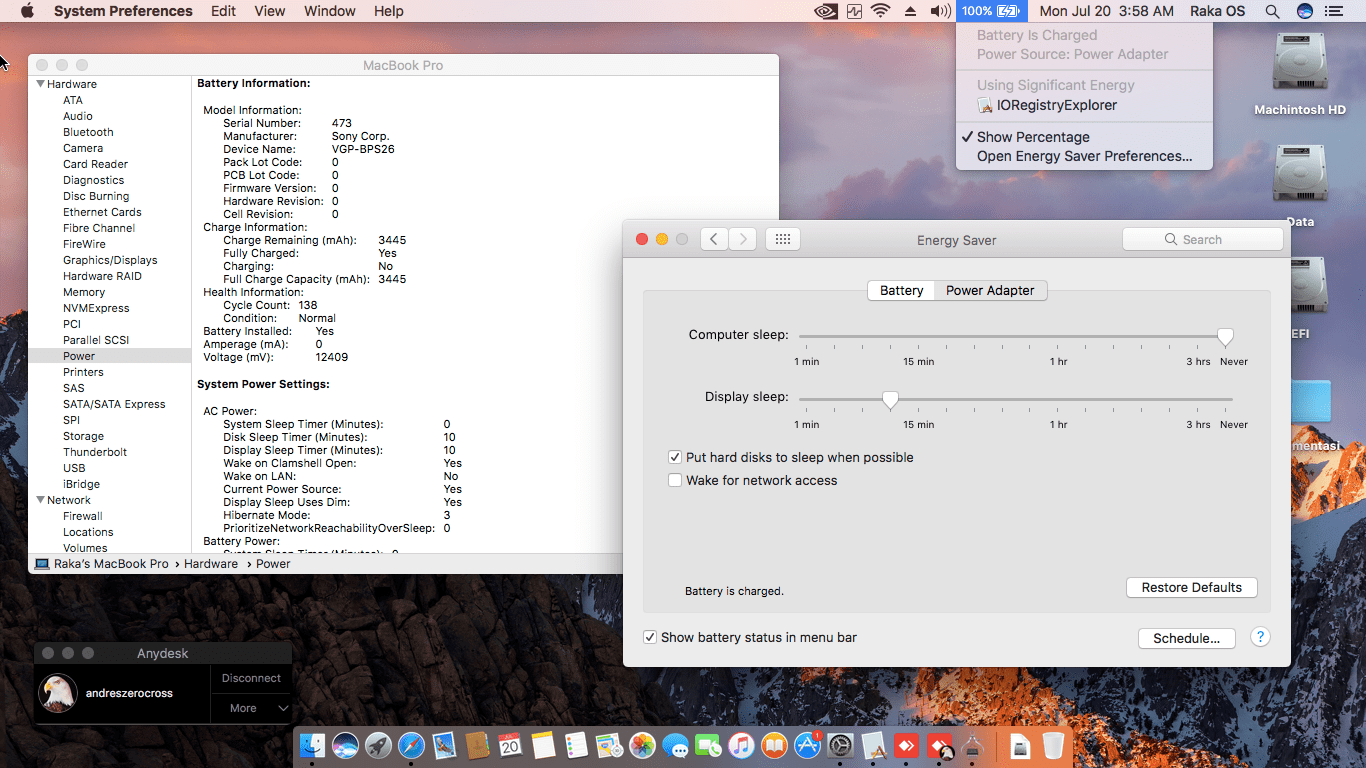This screenshot has height=768, width=1366.
Task: Toggle Show battery status in menu bar
Action: pyautogui.click(x=650, y=637)
